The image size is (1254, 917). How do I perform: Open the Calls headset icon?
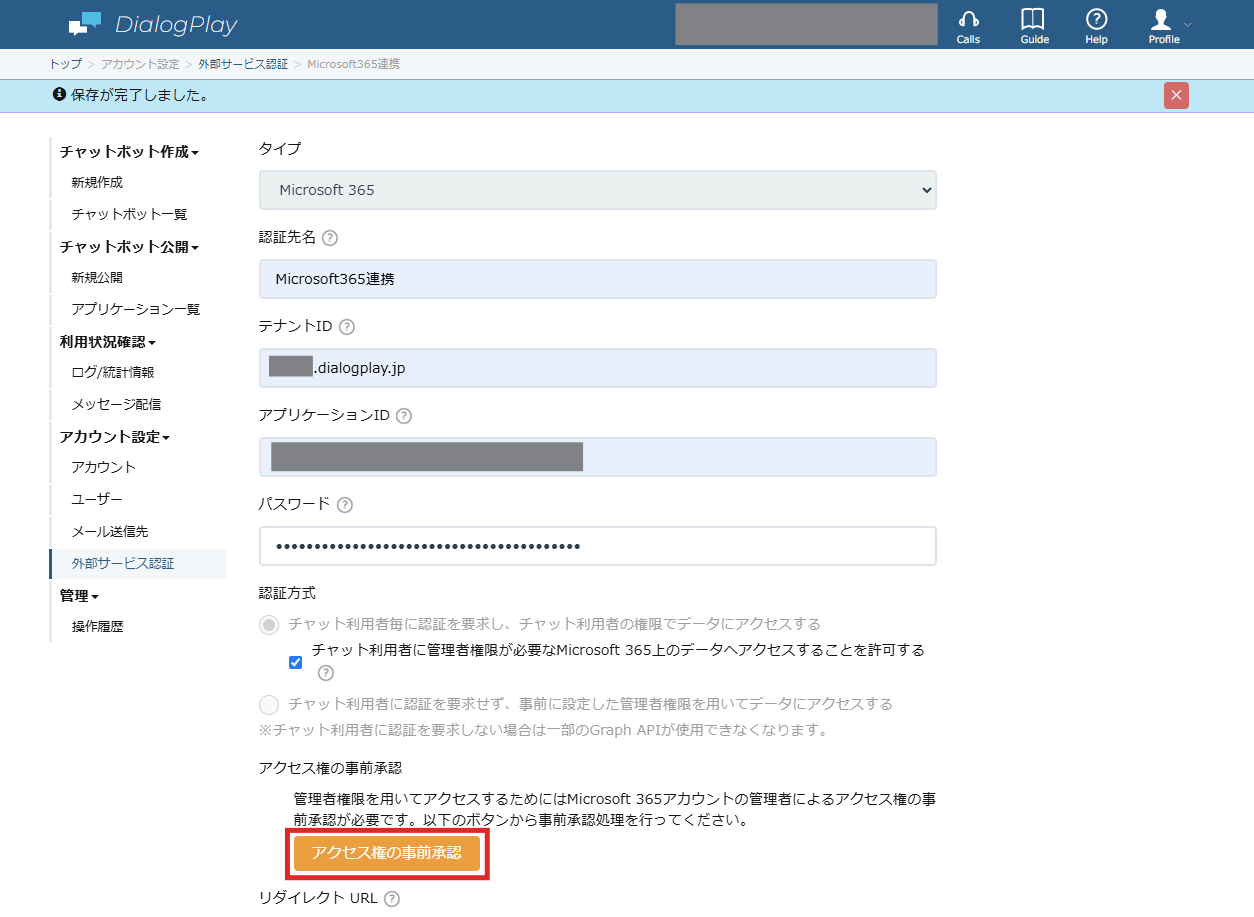click(968, 26)
